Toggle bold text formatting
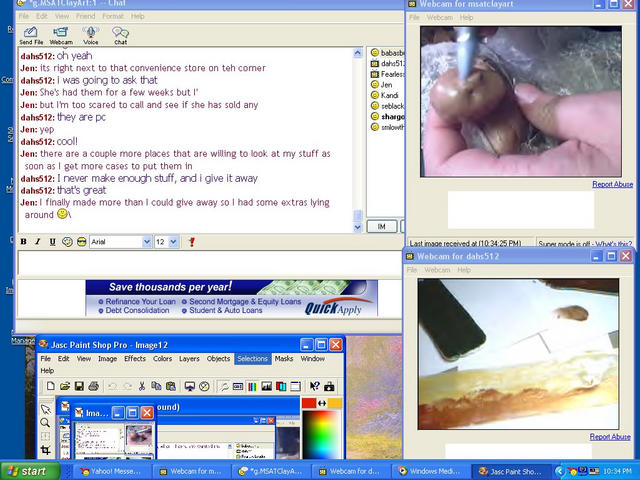 pos(24,242)
